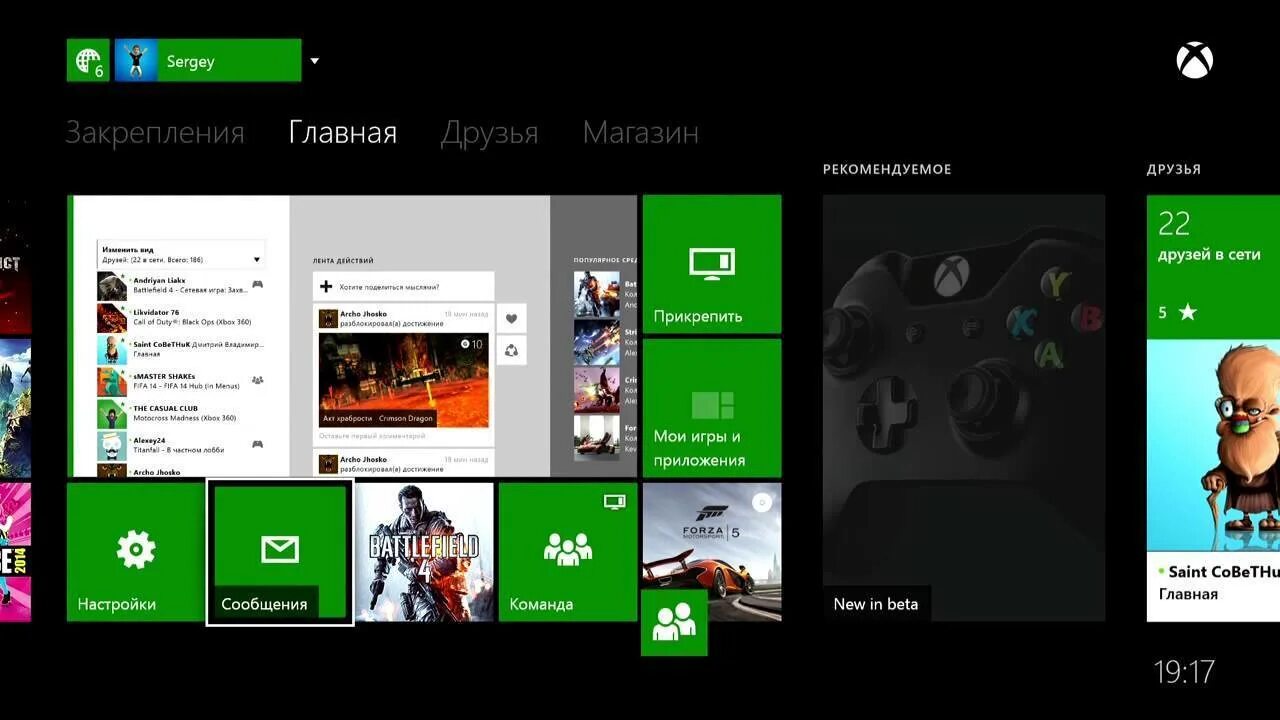Click disc icon on Forza tile

pos(762,502)
